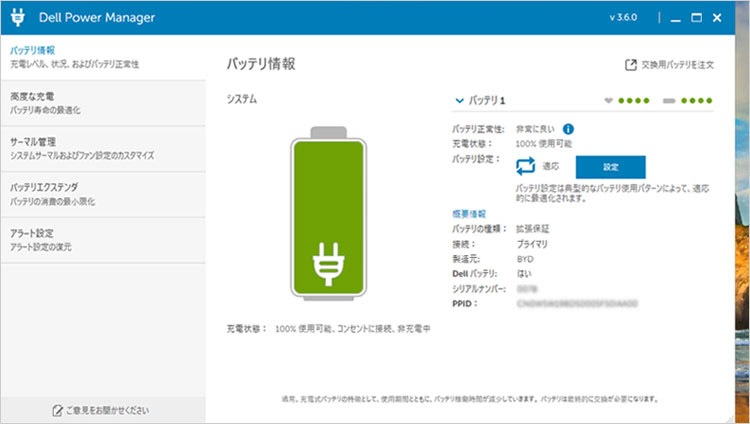Viewport: 750px width, 424px height.
Task: Click the bottom 充電状態 status line
Action: click(x=328, y=329)
